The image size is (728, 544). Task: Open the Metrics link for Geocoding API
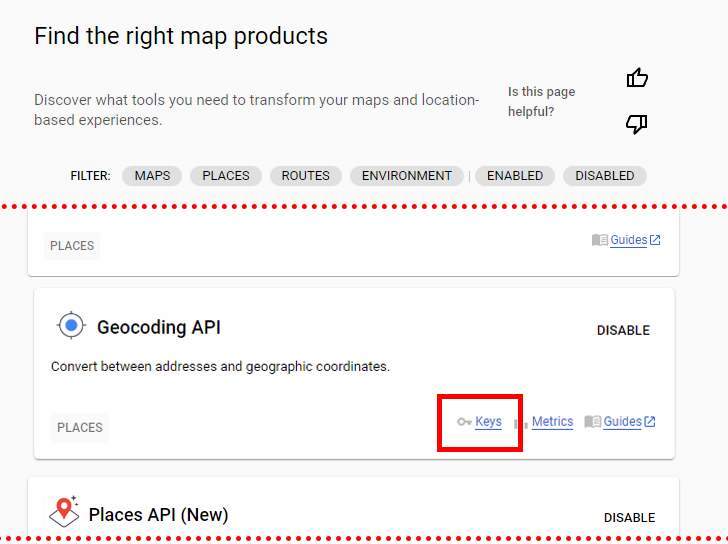pyautogui.click(x=552, y=422)
